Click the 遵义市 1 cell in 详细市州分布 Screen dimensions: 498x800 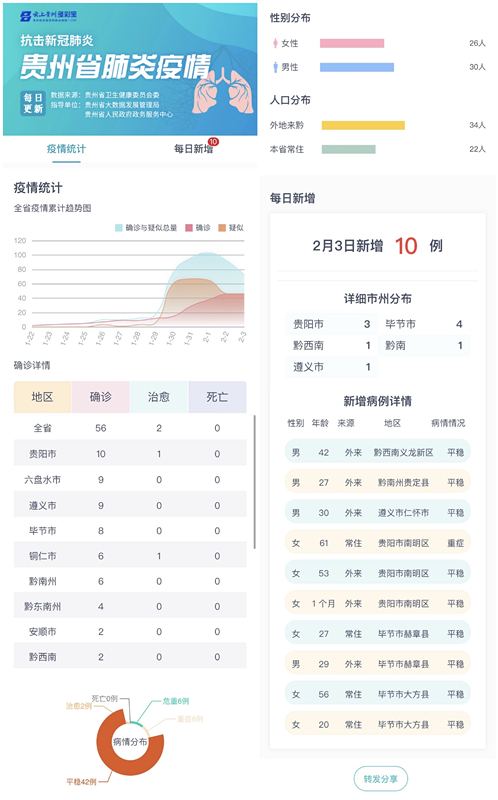pyautogui.click(x=332, y=367)
